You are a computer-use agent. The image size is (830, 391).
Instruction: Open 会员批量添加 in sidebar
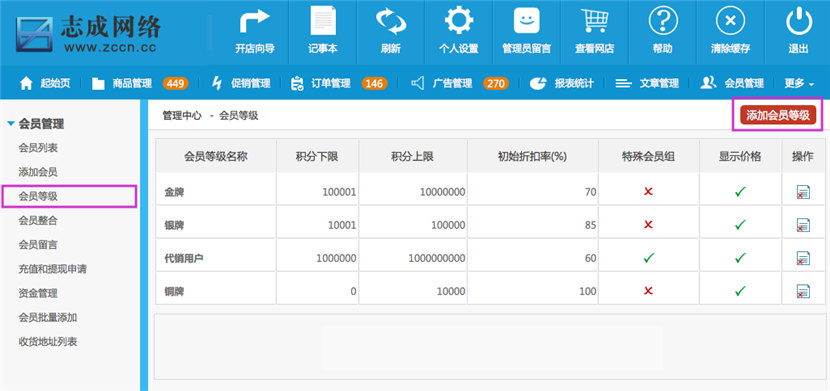(x=48, y=317)
